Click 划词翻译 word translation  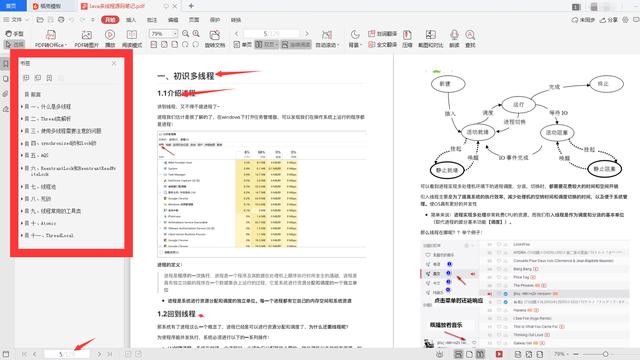pos(382,34)
